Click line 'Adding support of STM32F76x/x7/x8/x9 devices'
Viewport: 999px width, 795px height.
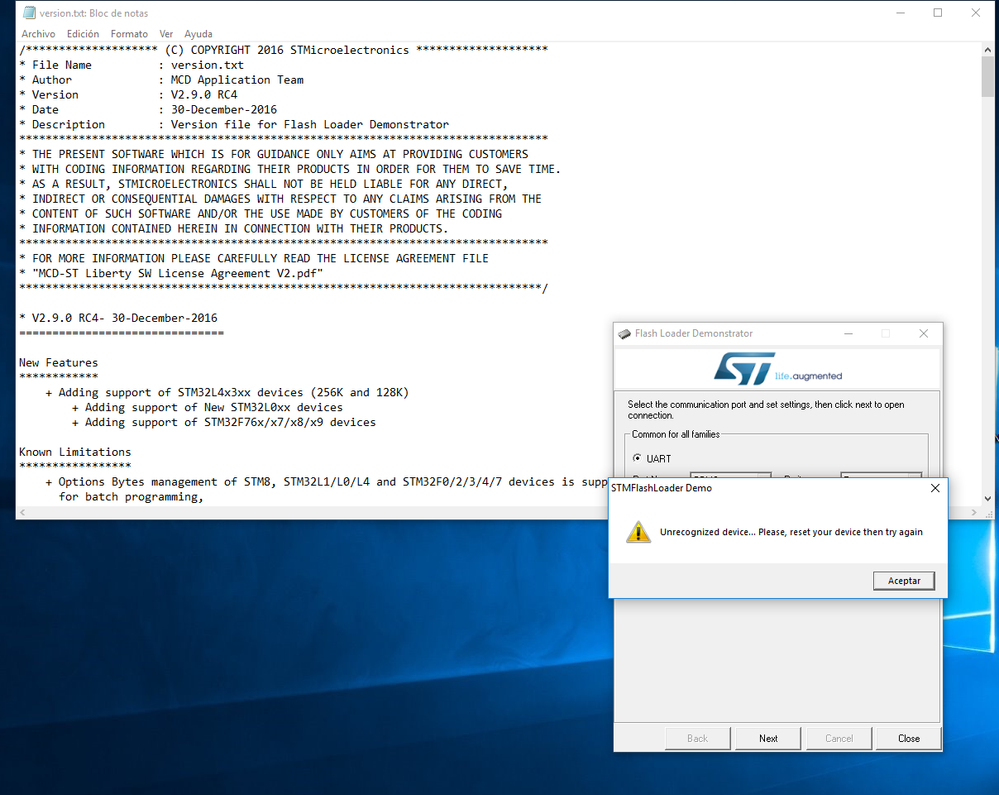tap(230, 422)
